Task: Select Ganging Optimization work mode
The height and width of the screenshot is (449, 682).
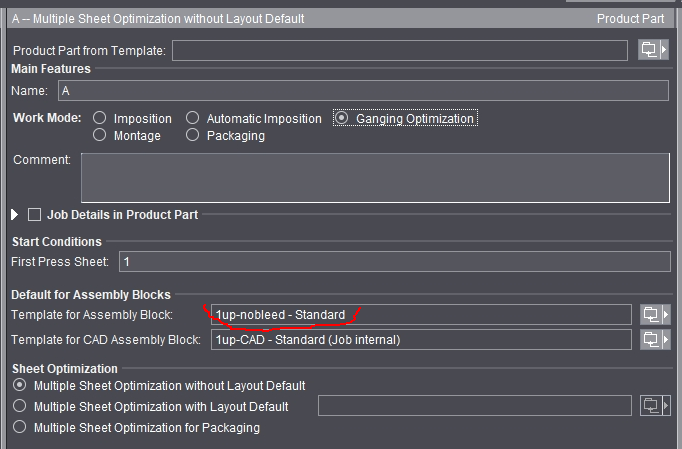Action: pos(342,118)
